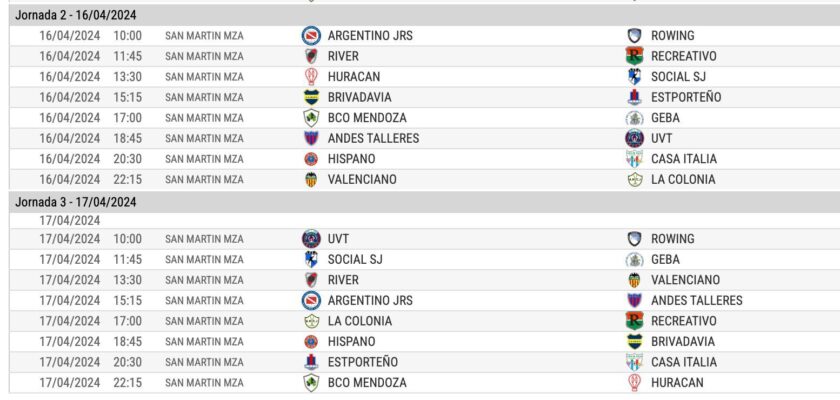840x400 pixels.
Task: Select GEBA team name in Jornada 2
Action: [x=665, y=117]
